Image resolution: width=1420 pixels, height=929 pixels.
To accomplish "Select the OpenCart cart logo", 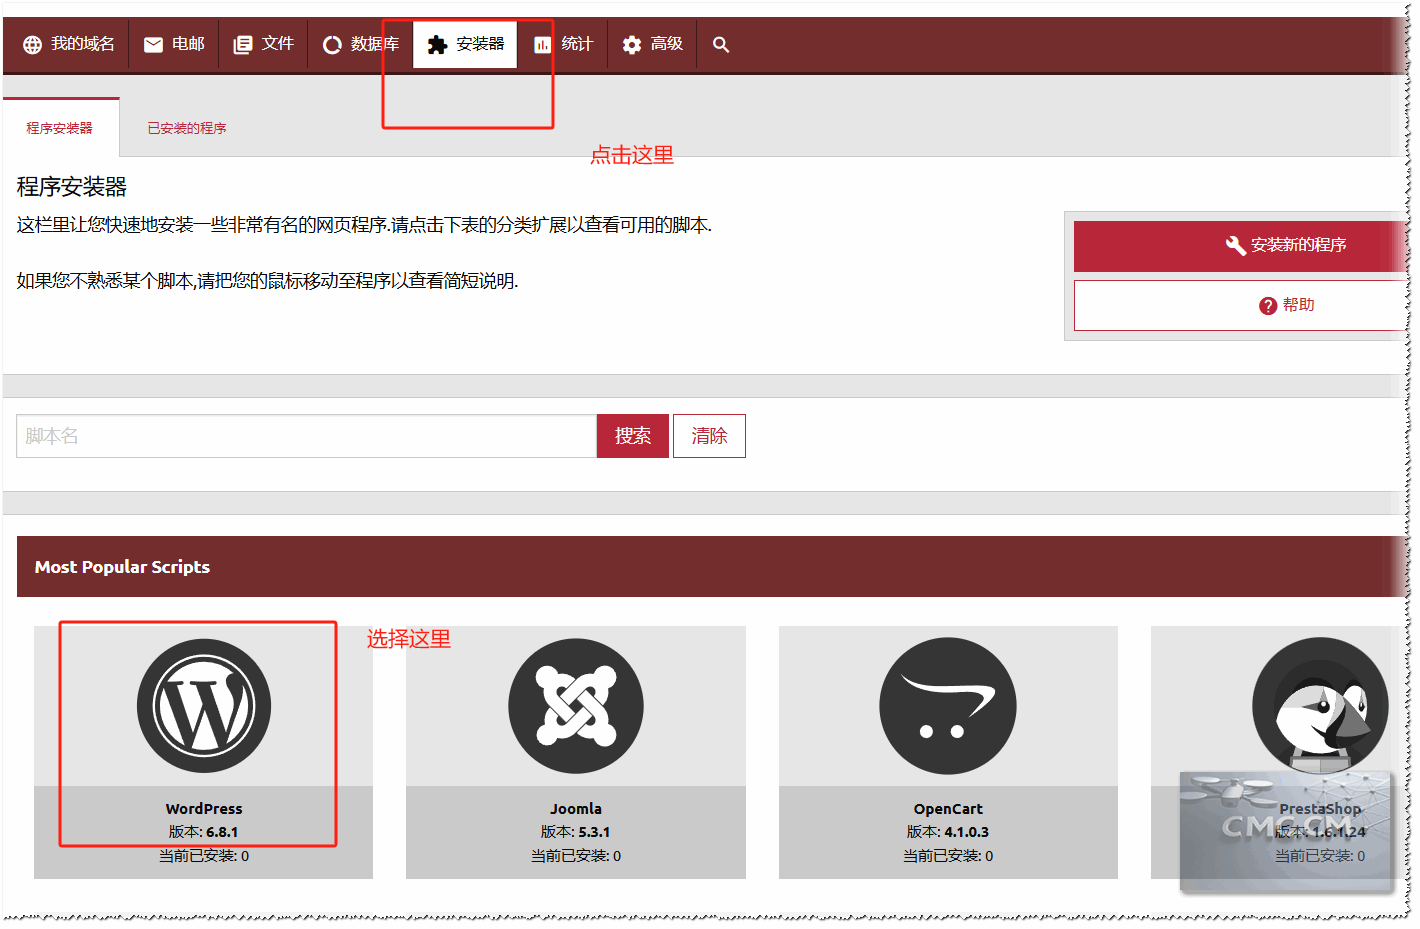I will [x=948, y=706].
